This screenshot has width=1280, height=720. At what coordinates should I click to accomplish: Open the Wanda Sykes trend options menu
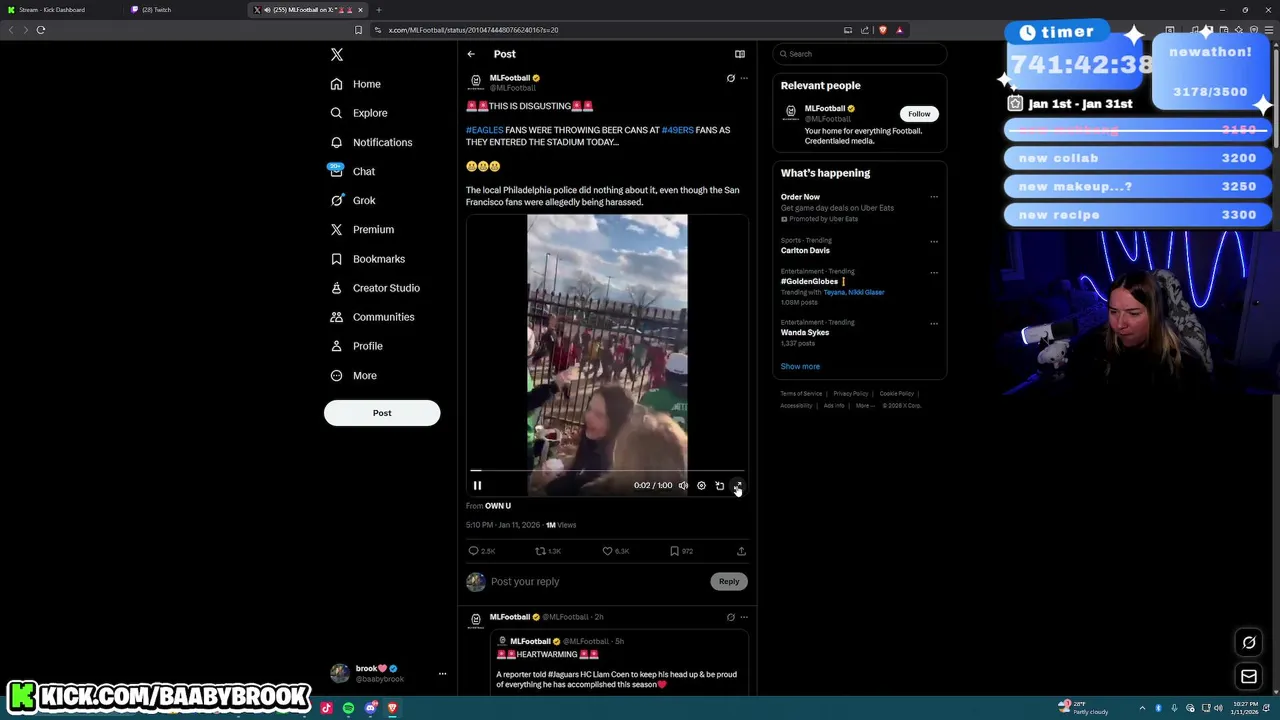934,323
